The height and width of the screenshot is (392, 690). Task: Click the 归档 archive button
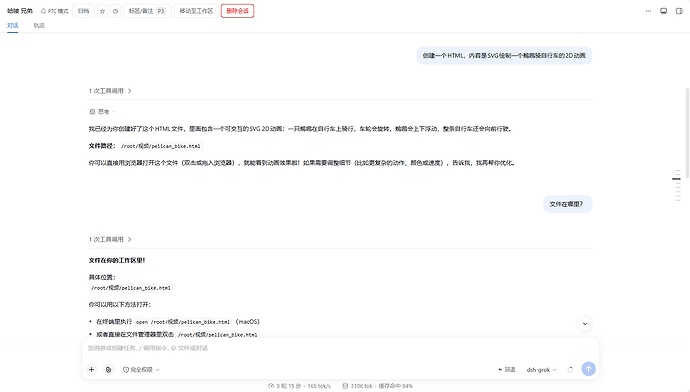point(84,11)
